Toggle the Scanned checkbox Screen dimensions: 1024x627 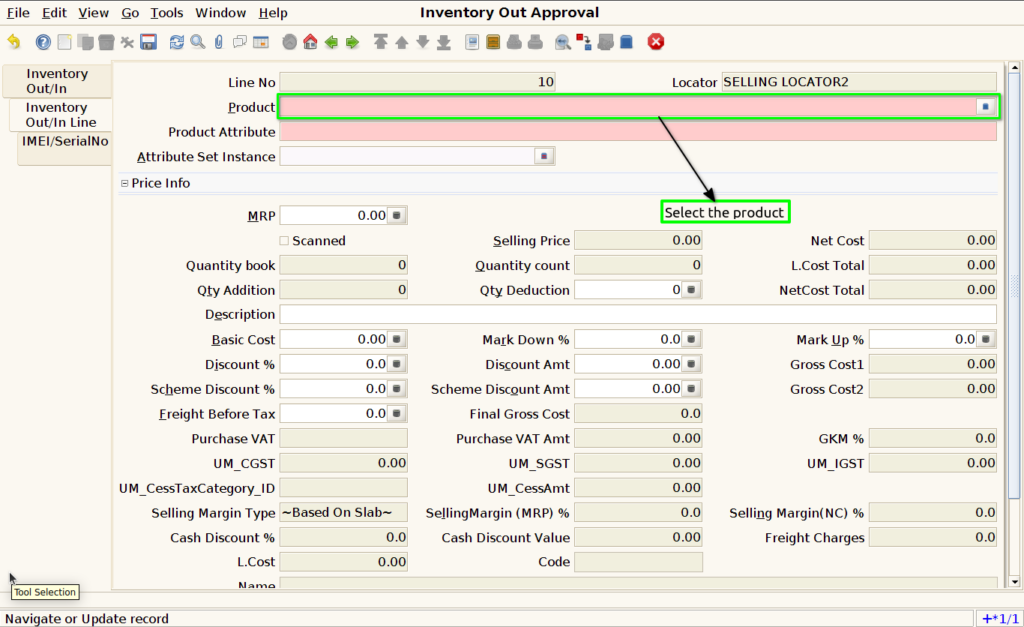pyautogui.click(x=284, y=241)
